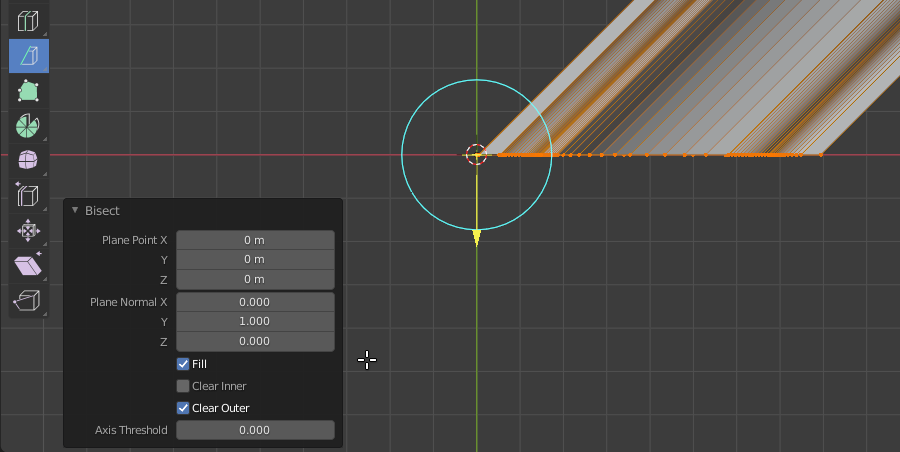Click the Plane Normal X field
The width and height of the screenshot is (900, 452).
point(254,302)
